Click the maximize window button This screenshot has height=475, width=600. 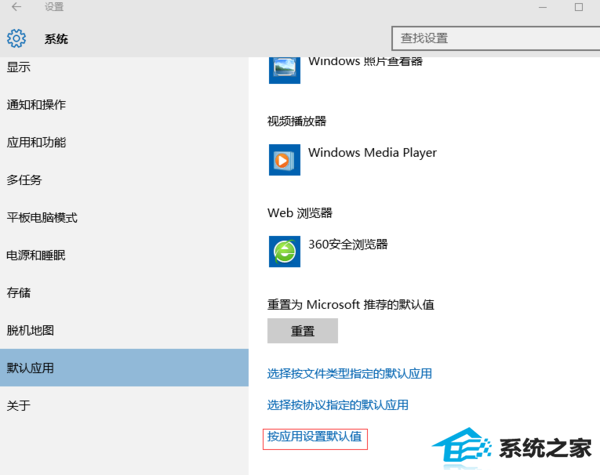point(579,7)
